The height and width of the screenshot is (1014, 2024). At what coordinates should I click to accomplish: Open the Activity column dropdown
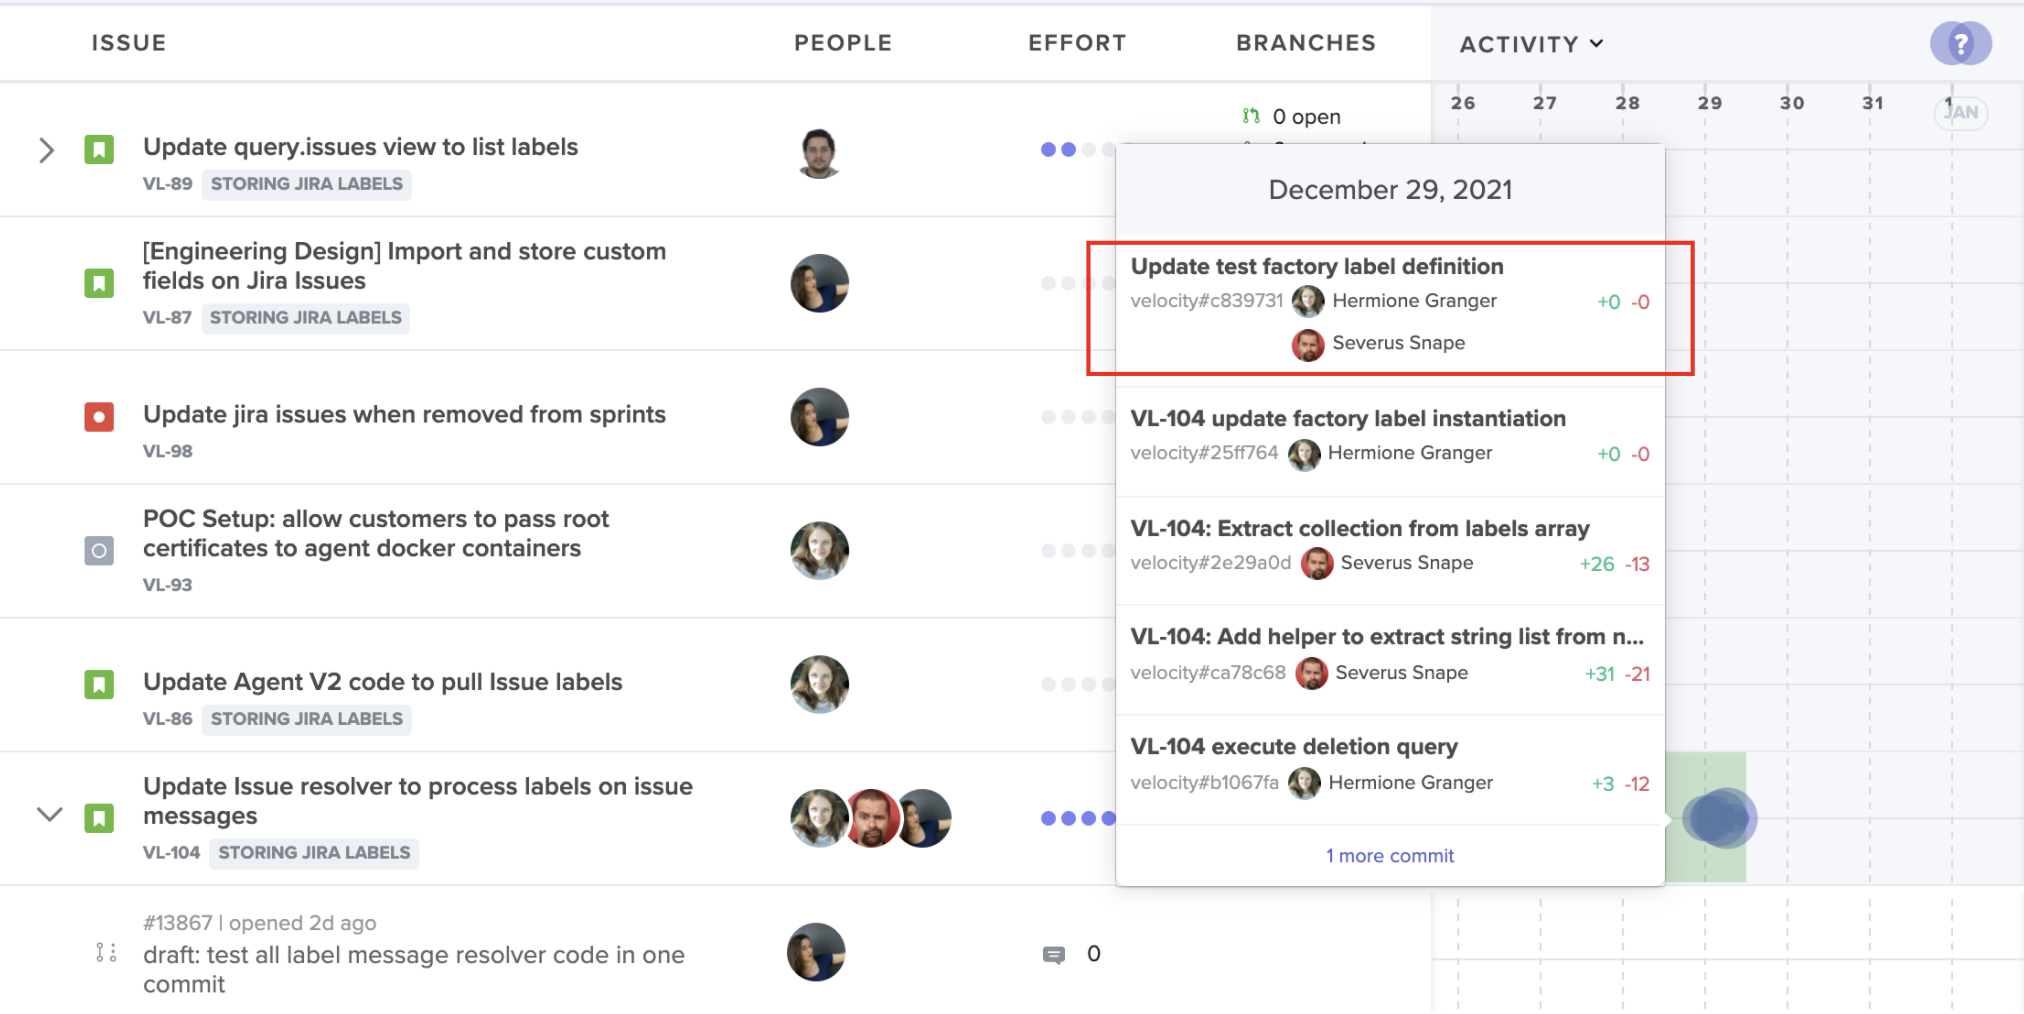(x=1531, y=44)
